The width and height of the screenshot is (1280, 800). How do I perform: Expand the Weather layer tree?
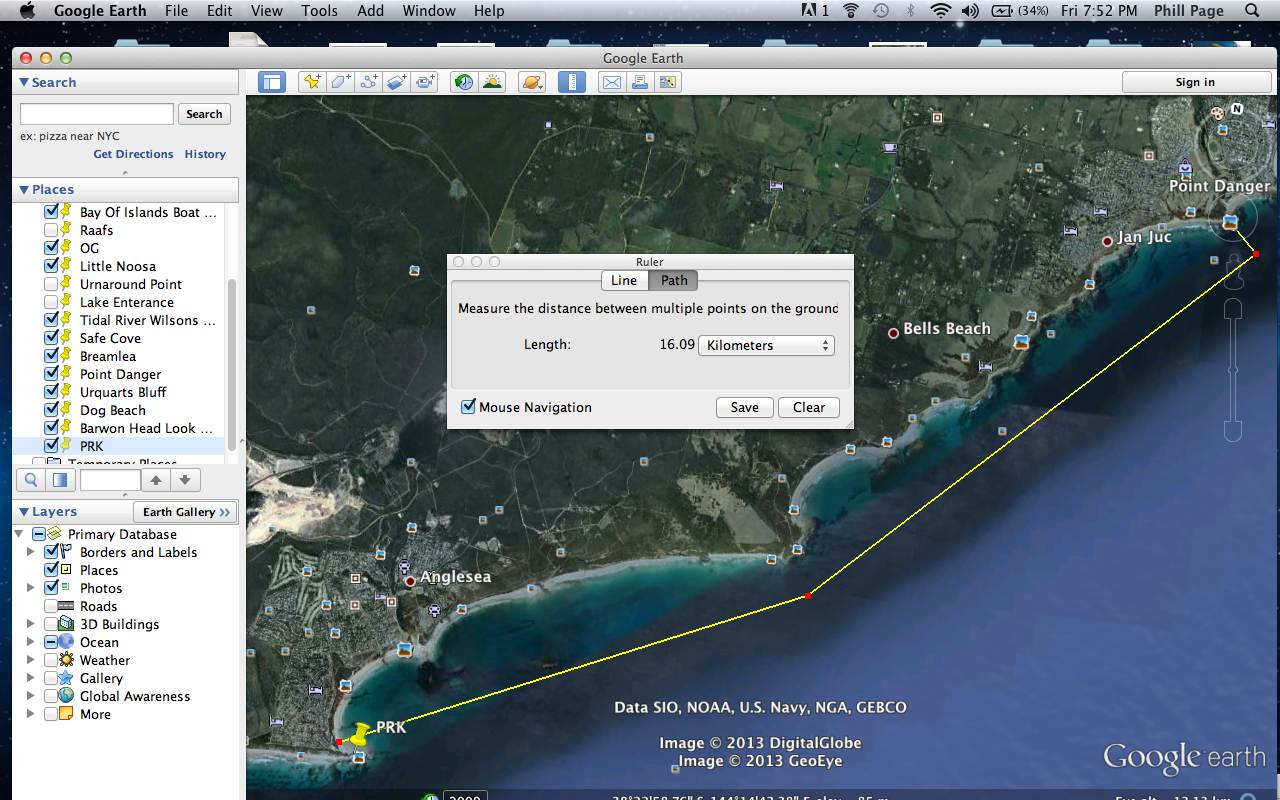pos(31,660)
